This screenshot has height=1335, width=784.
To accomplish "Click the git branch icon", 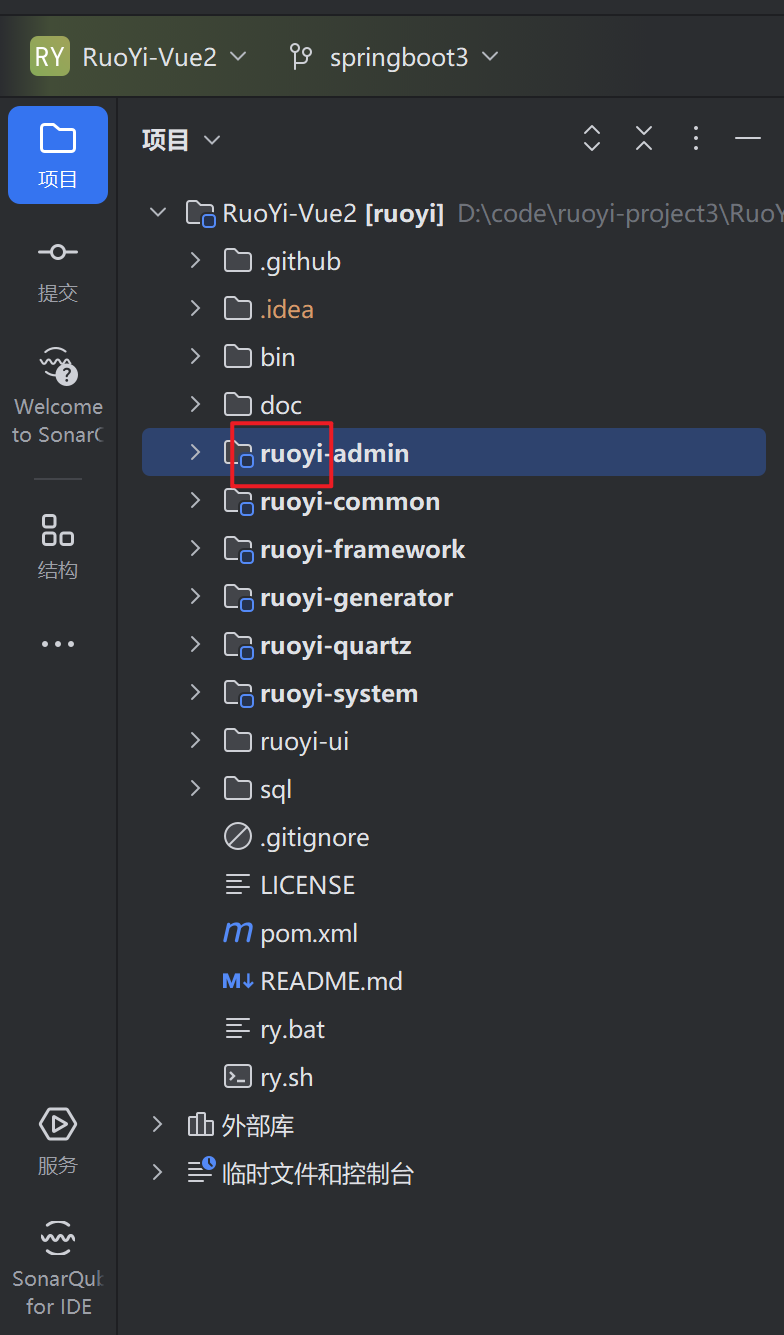I will tap(300, 56).
